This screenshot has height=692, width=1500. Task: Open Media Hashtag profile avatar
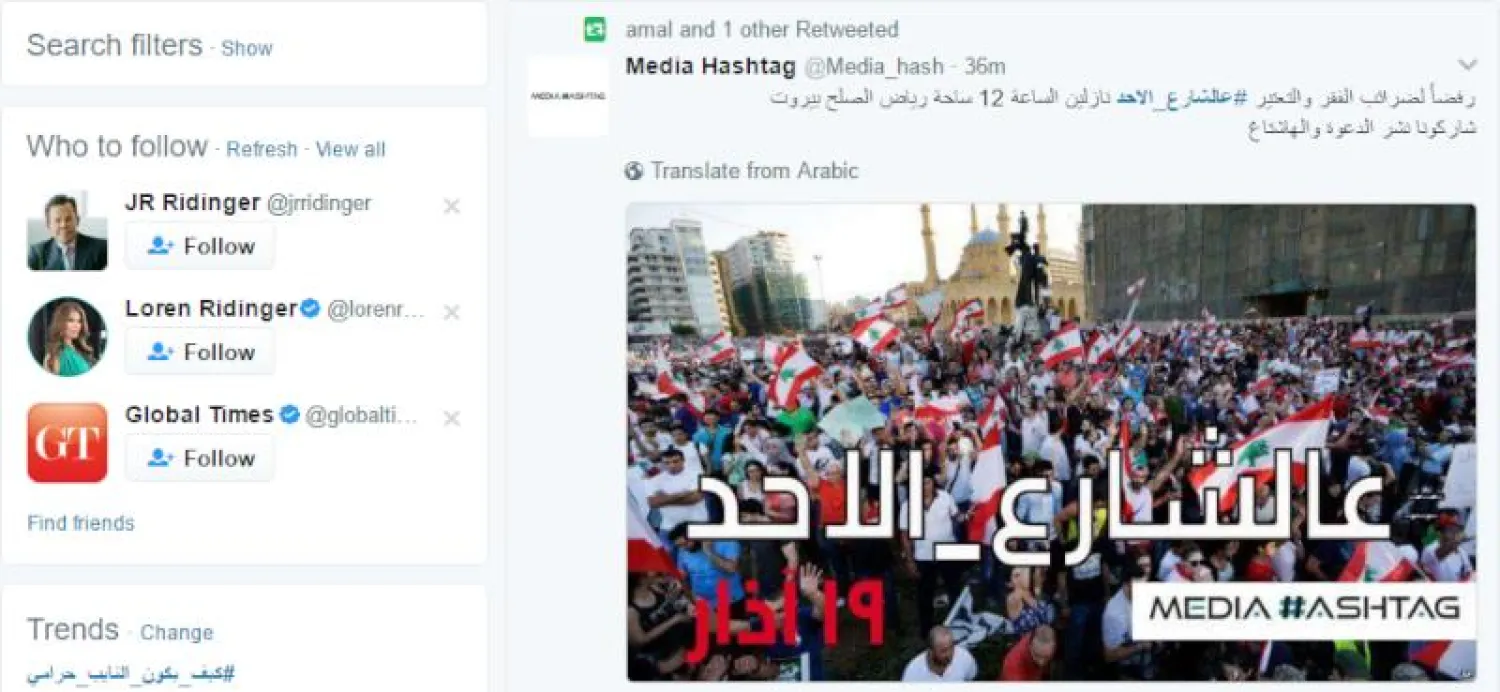(x=568, y=96)
